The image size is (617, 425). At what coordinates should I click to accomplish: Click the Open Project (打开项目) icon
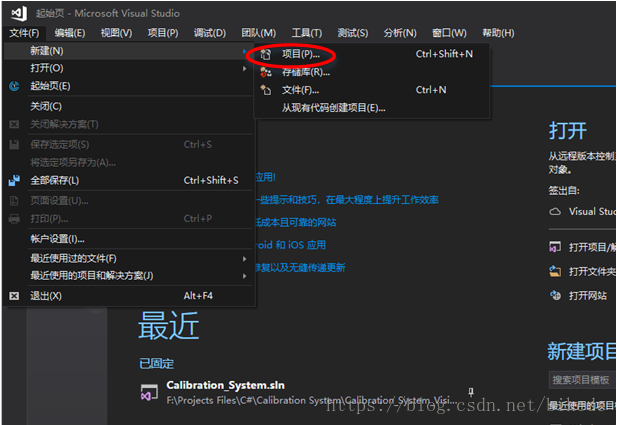click(555, 247)
